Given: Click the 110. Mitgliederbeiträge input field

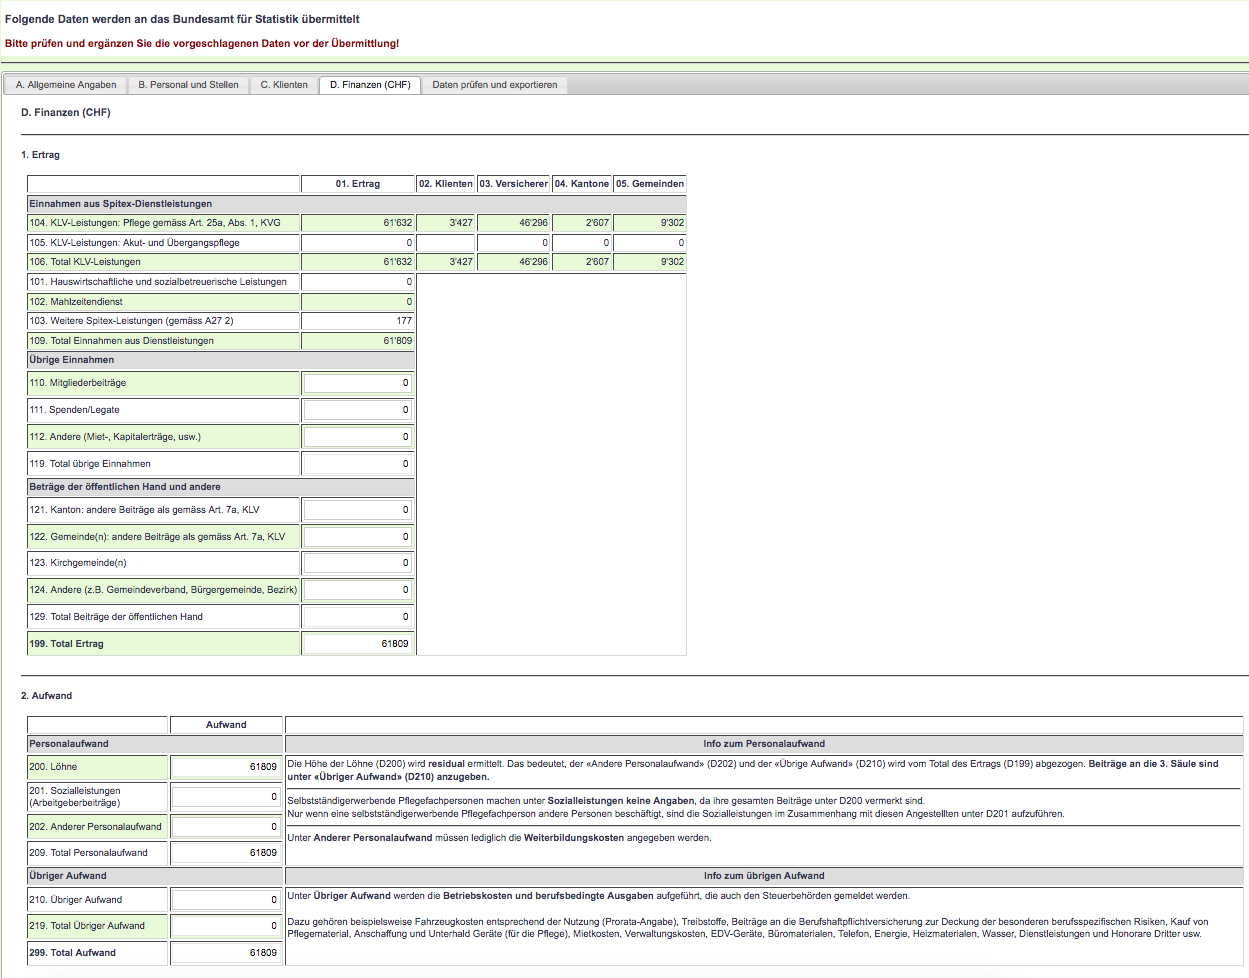Looking at the screenshot, I should (358, 383).
